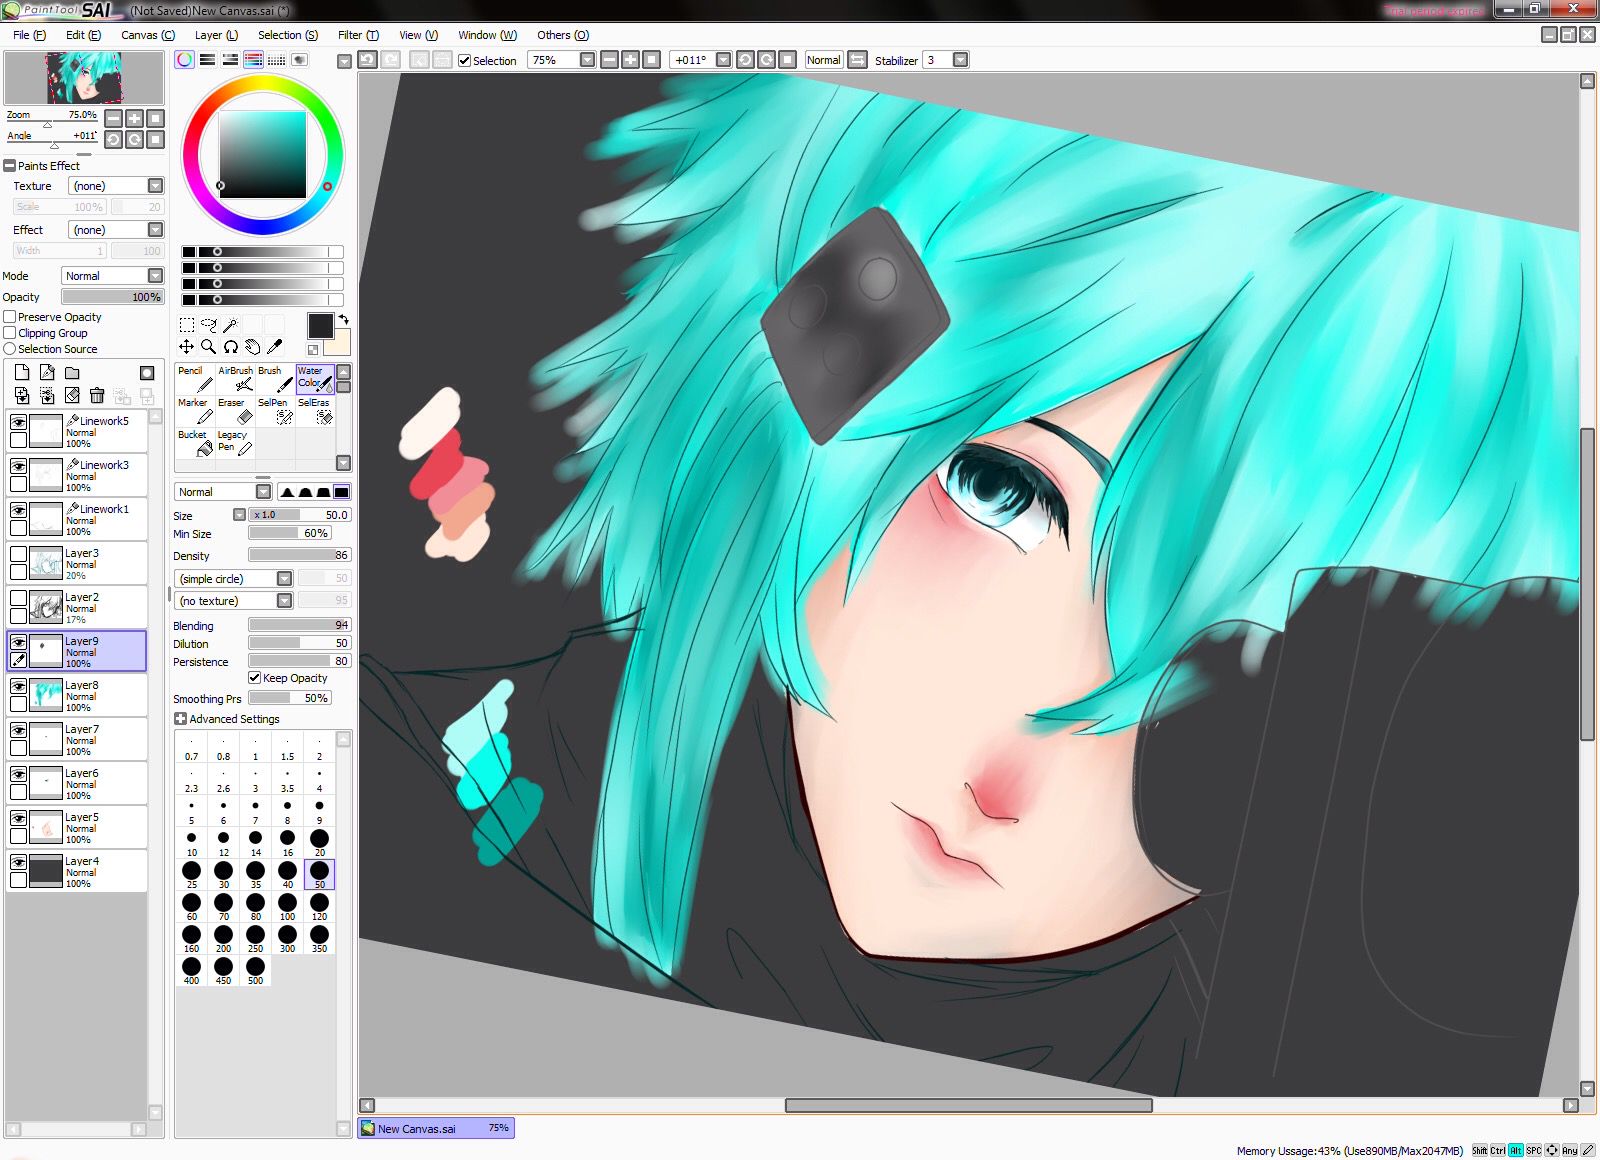Select the Selection Source radio button

point(10,349)
